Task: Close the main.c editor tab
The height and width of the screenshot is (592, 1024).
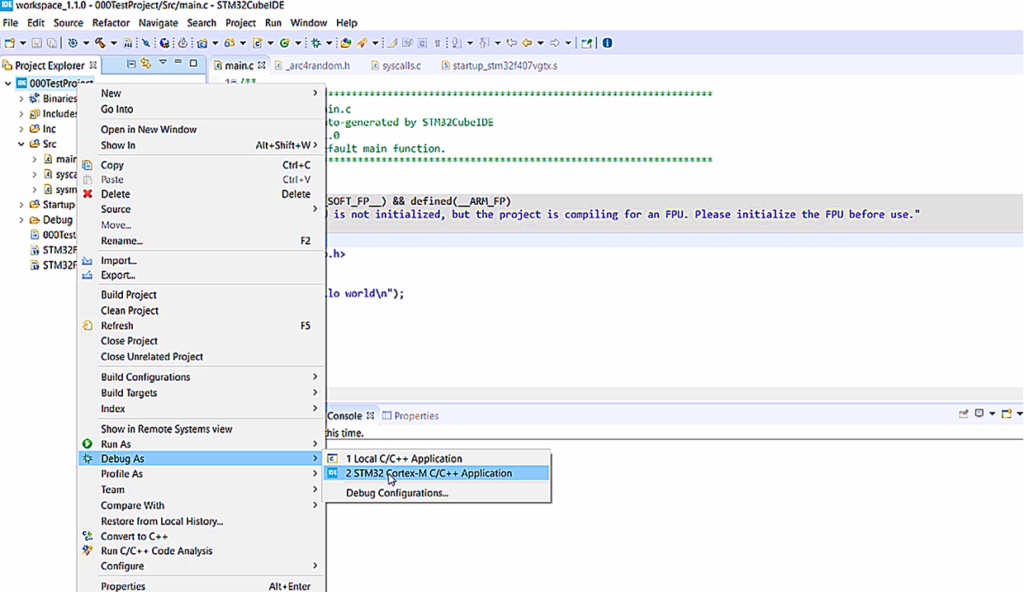Action: [261, 65]
